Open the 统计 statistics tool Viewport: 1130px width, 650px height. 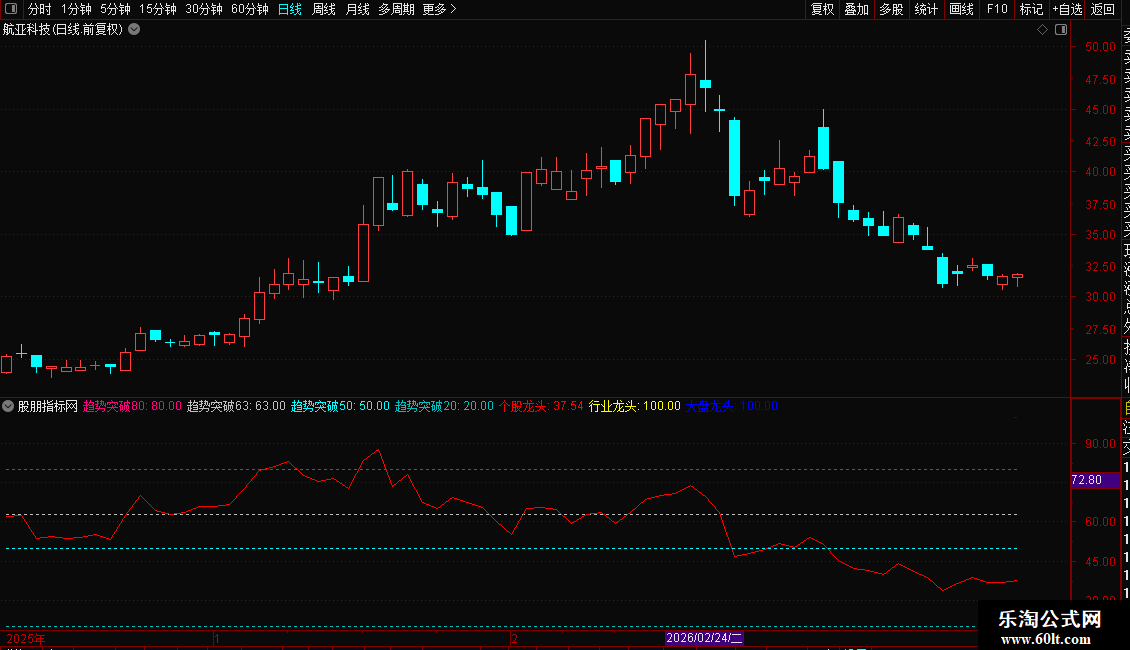point(926,9)
